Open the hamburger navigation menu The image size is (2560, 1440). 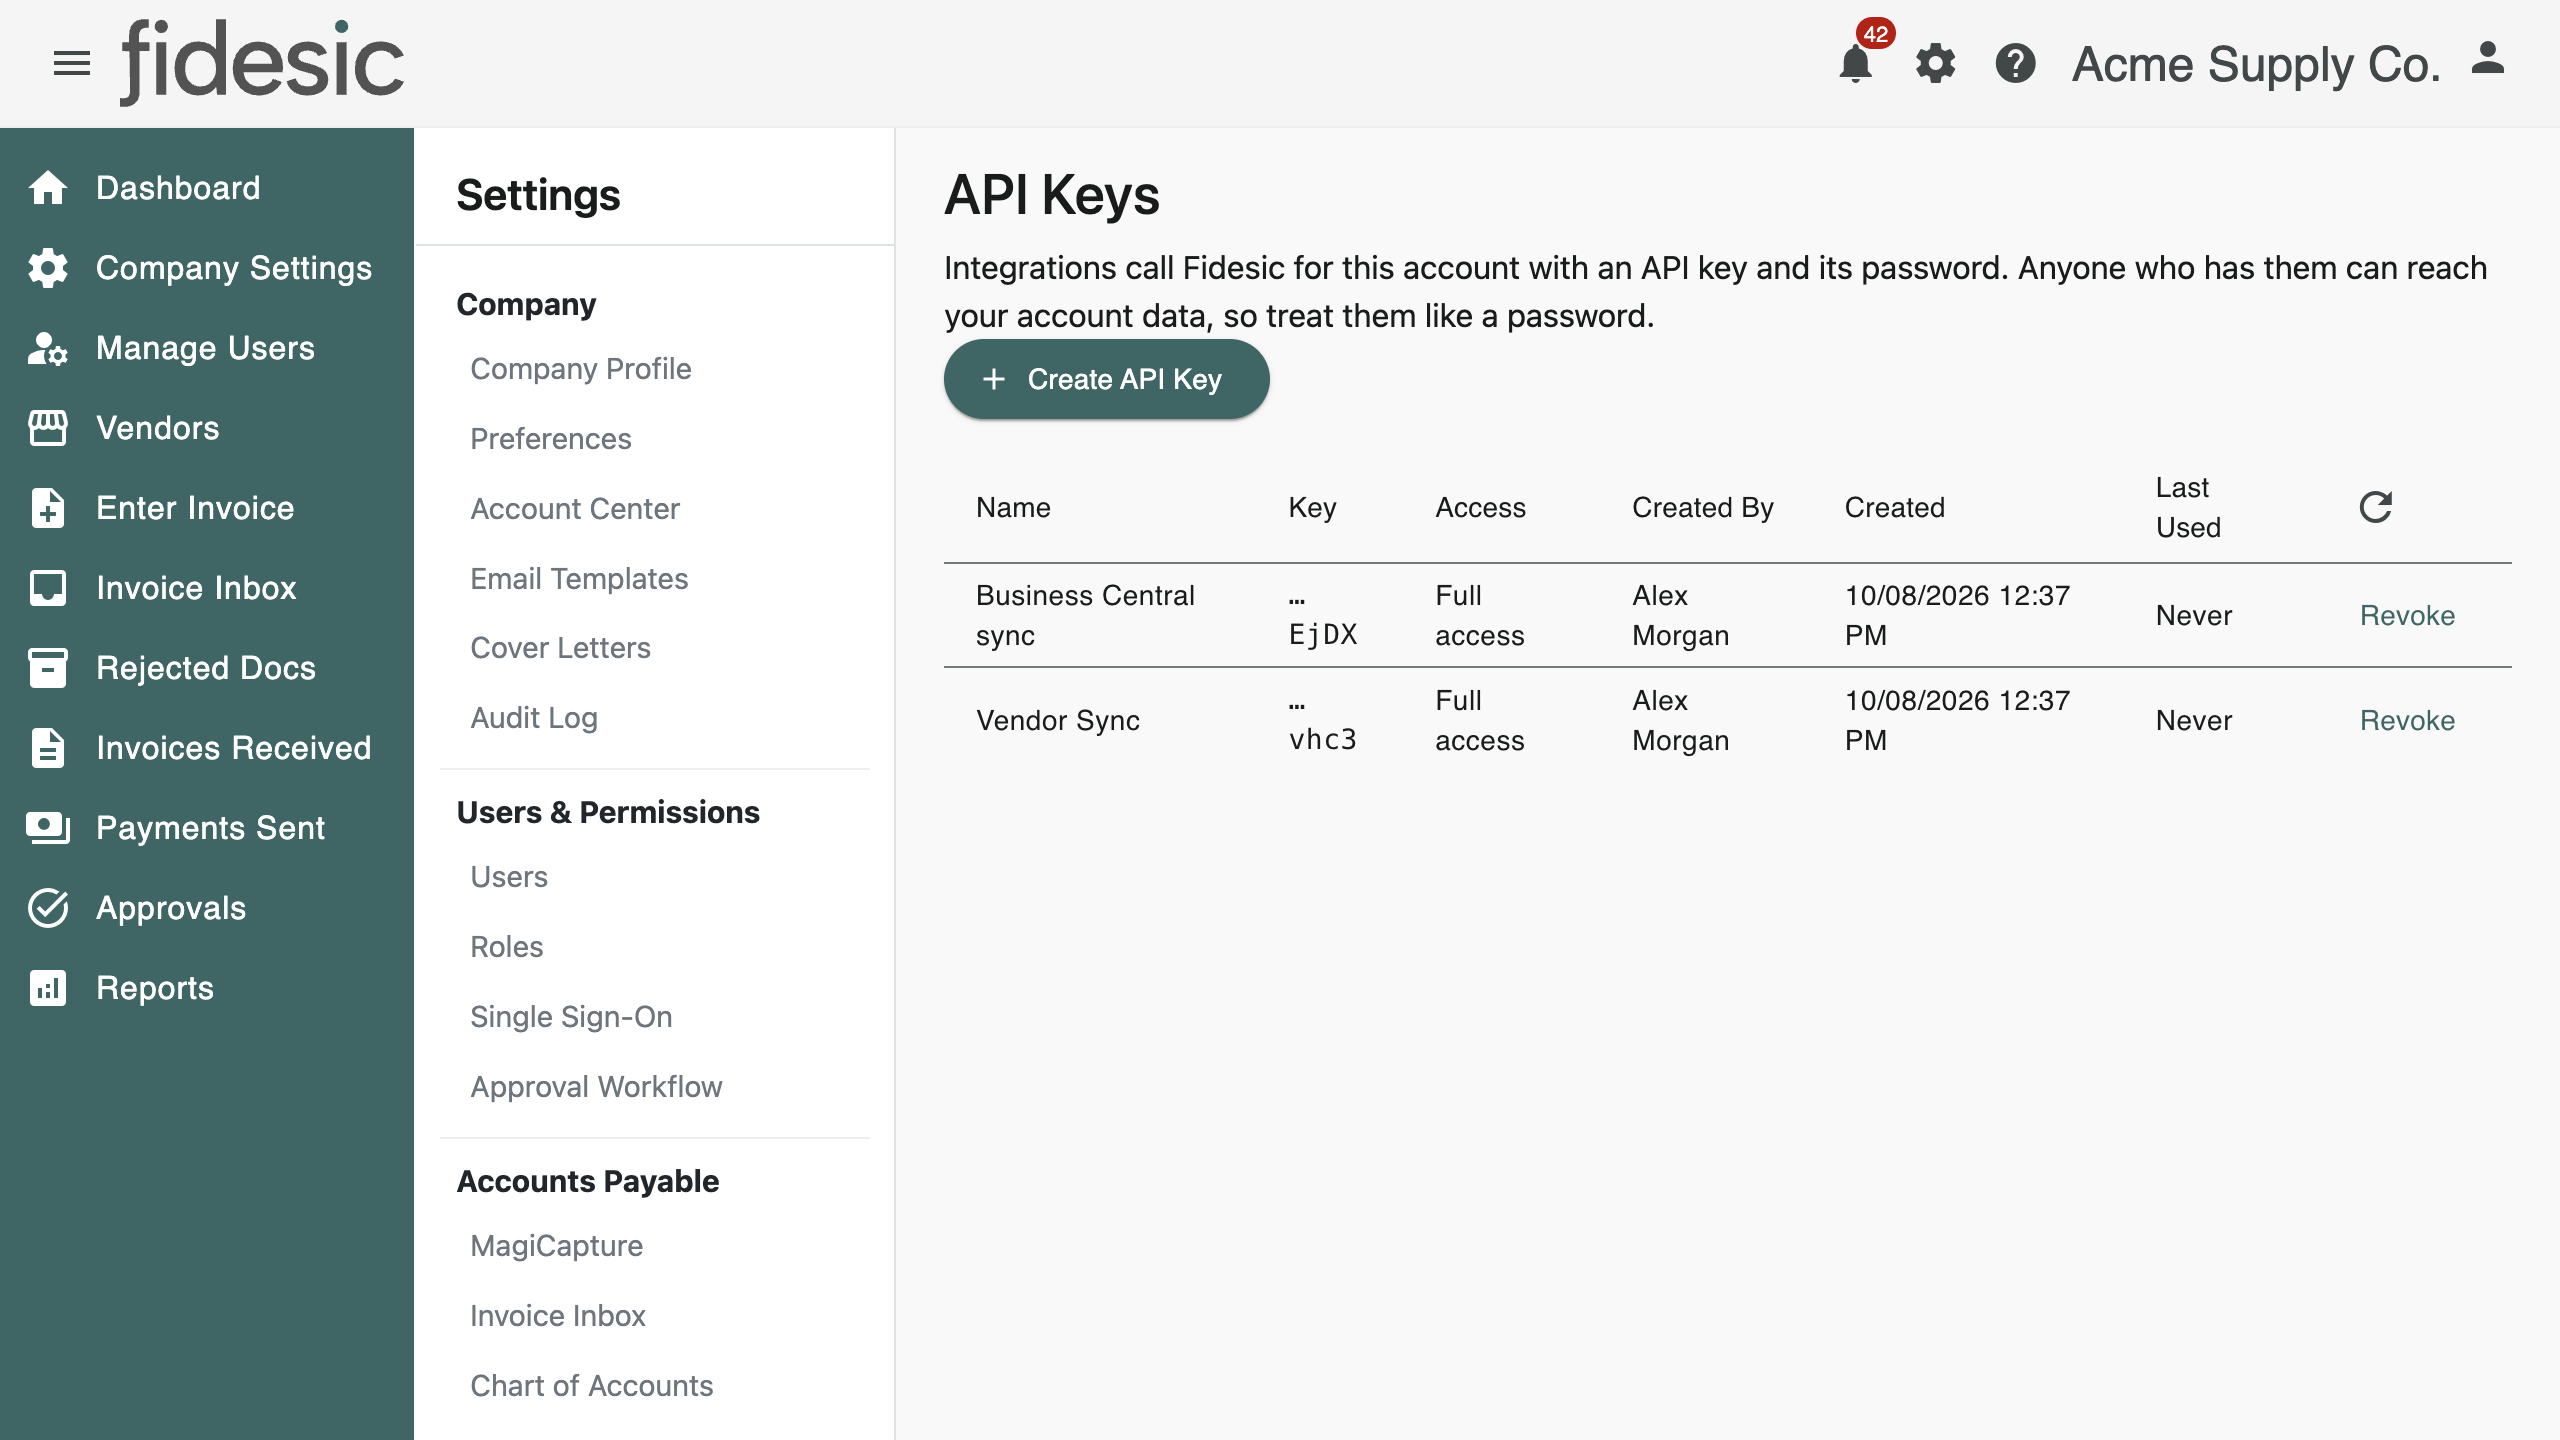(72, 64)
